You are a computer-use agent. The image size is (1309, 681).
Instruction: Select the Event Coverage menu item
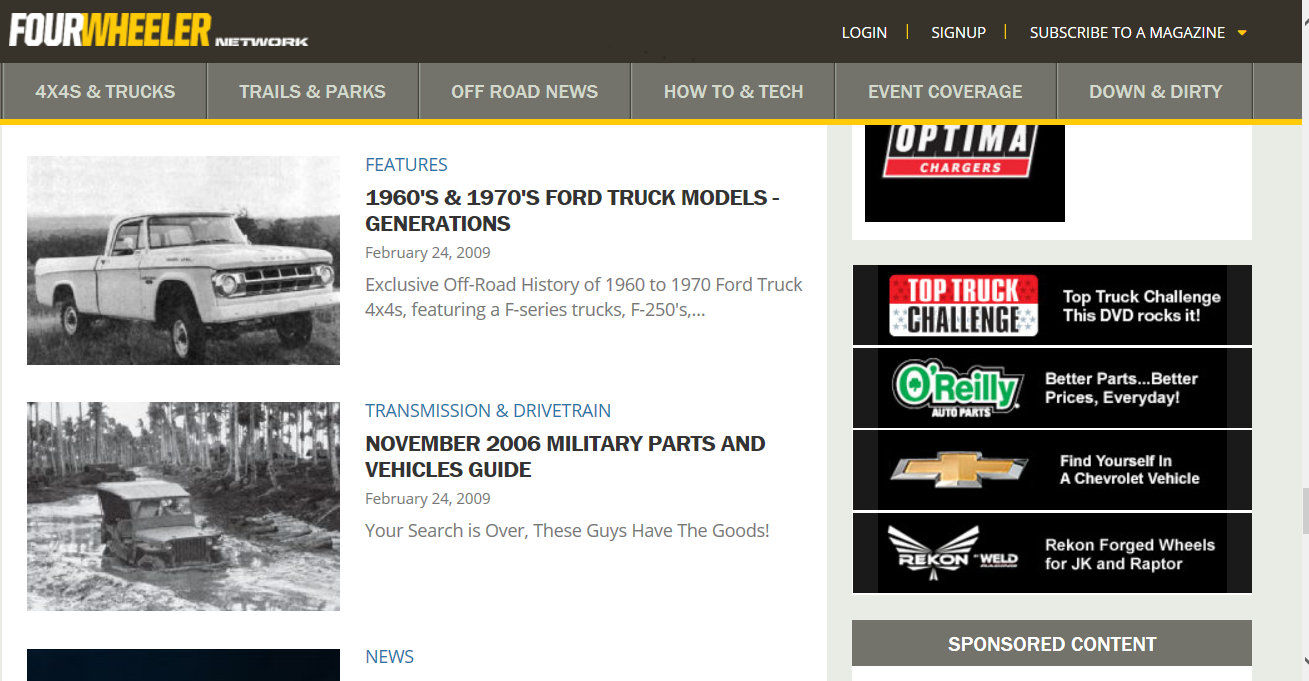(x=945, y=92)
